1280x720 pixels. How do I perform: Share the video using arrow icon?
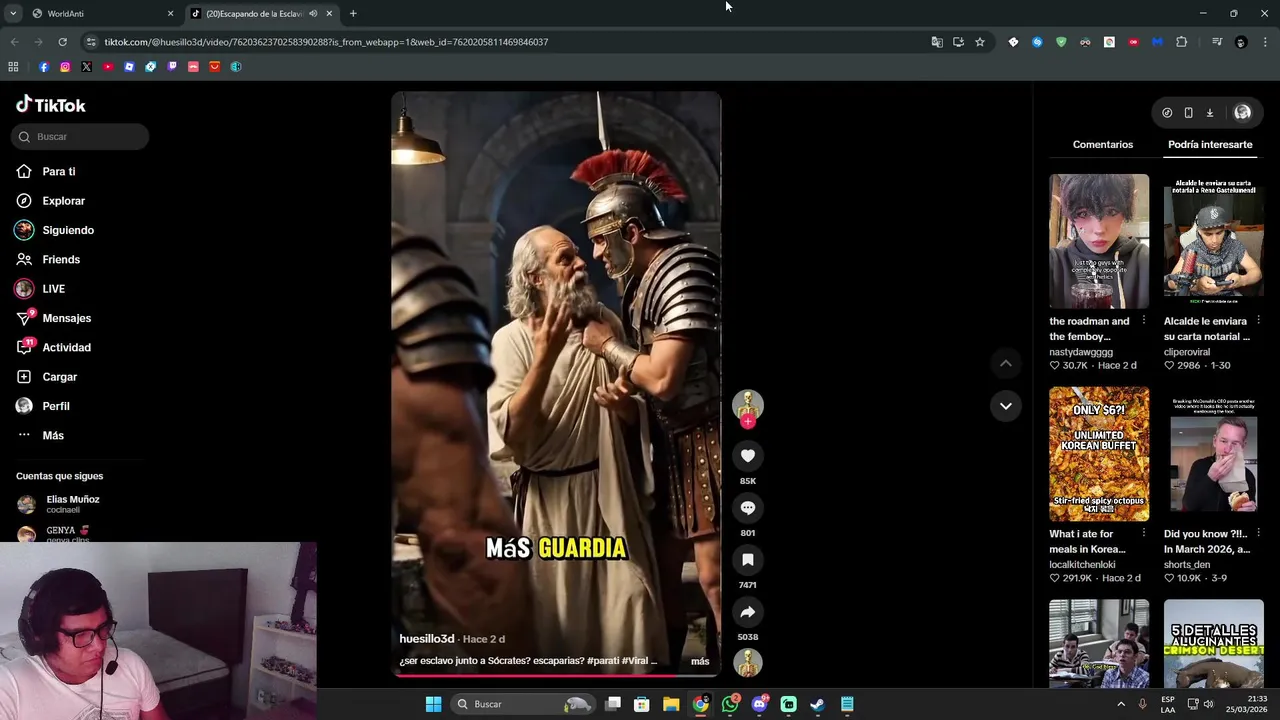(747, 612)
